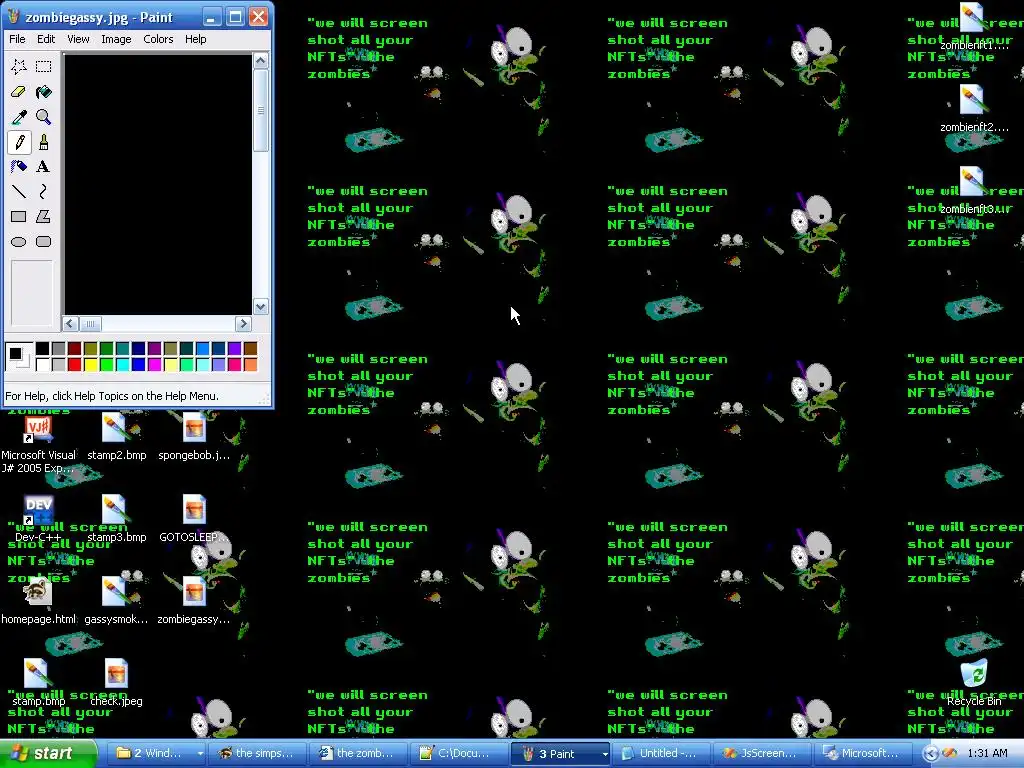Select the Magnifier tool

pos(43,117)
